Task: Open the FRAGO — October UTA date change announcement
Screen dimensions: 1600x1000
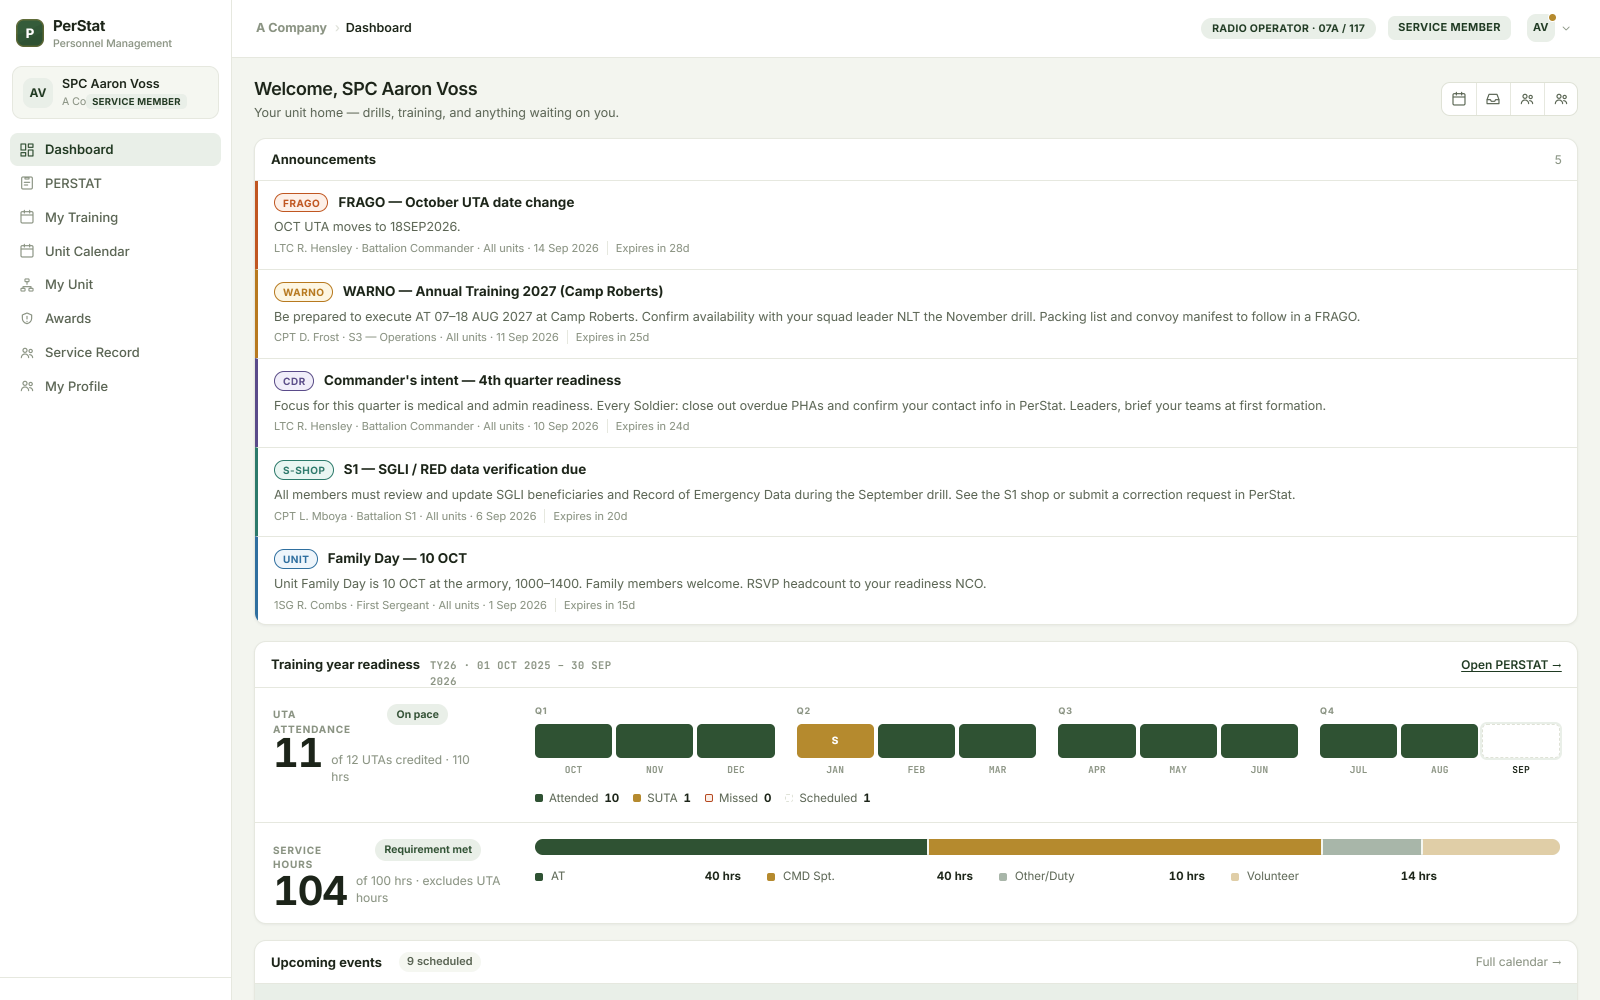Action: pyautogui.click(x=916, y=225)
